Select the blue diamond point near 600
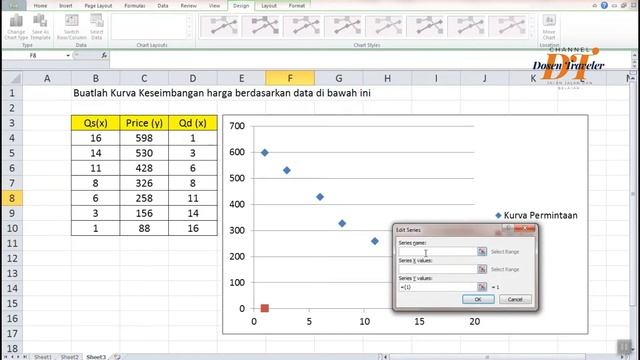 pyautogui.click(x=264, y=152)
